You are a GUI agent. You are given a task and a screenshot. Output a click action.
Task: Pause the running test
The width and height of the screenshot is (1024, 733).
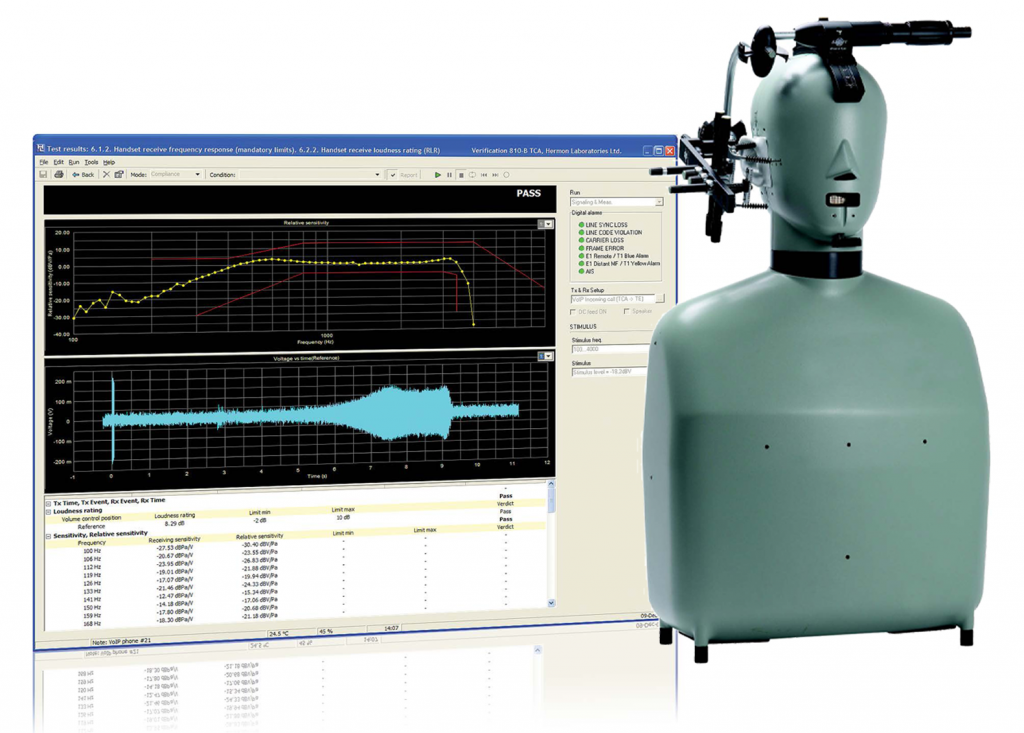coord(449,174)
